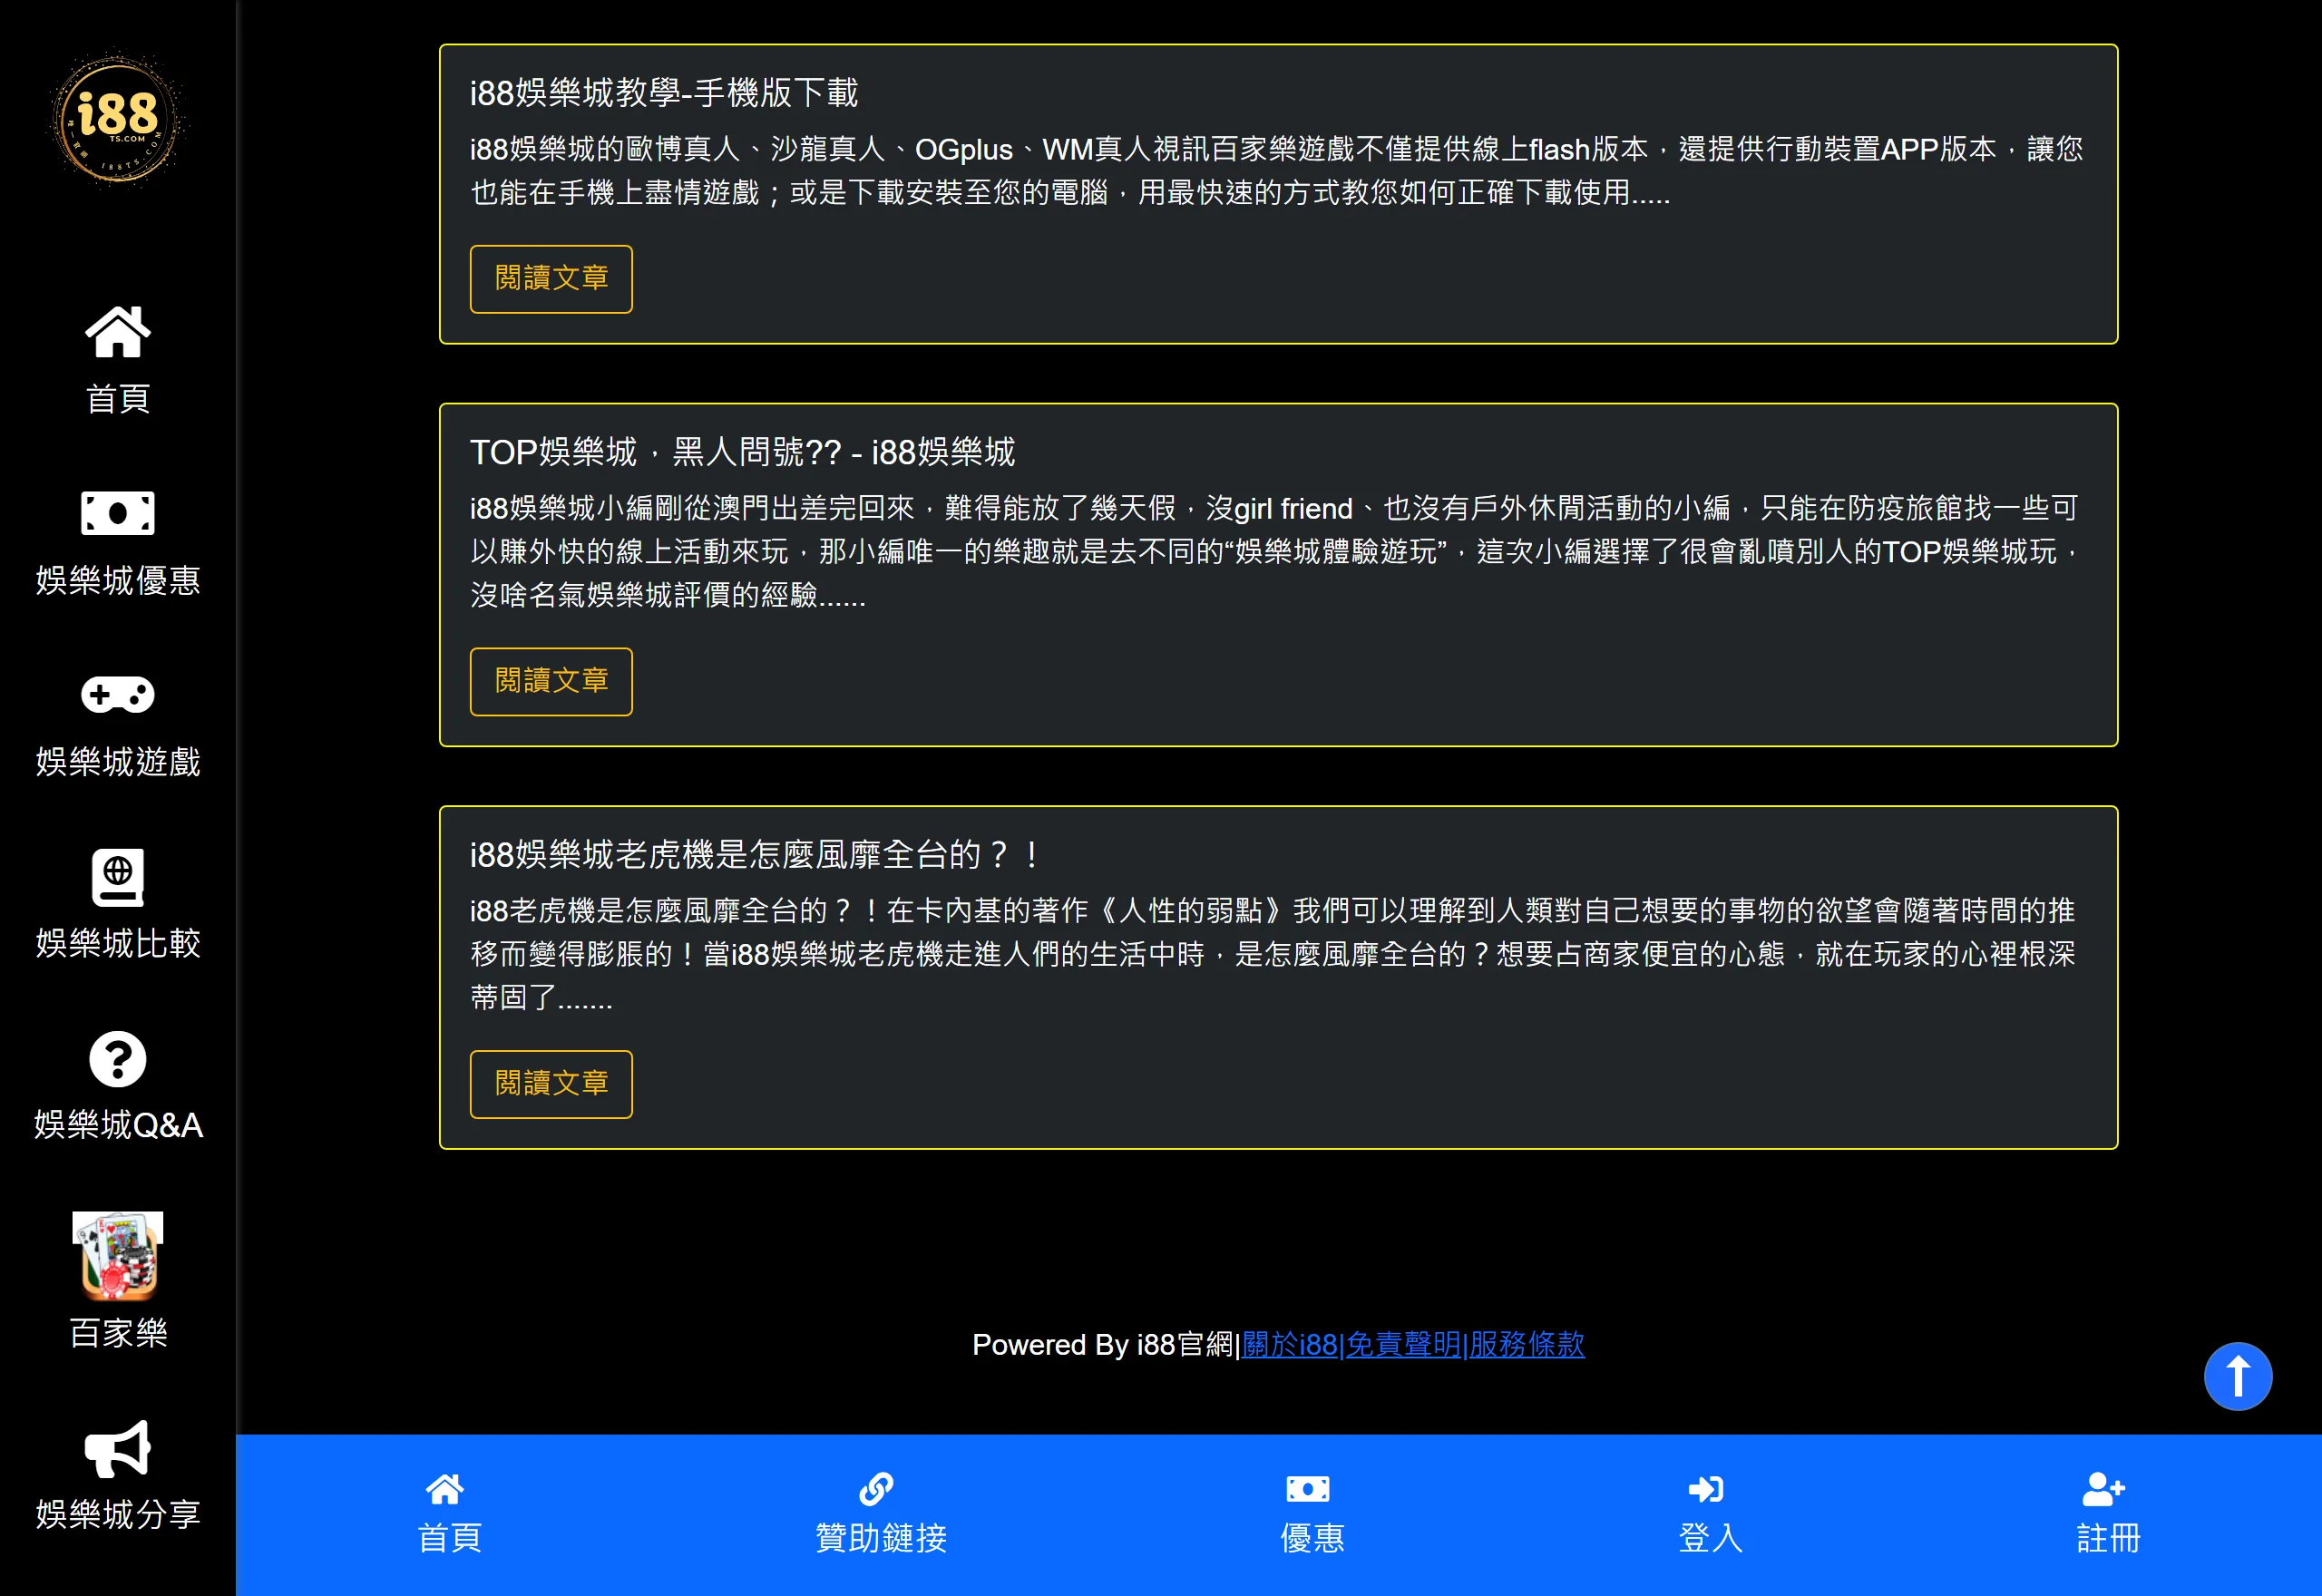Open 閱讀文章 for 手機版下載 article
2322x1596 pixels.
551,279
